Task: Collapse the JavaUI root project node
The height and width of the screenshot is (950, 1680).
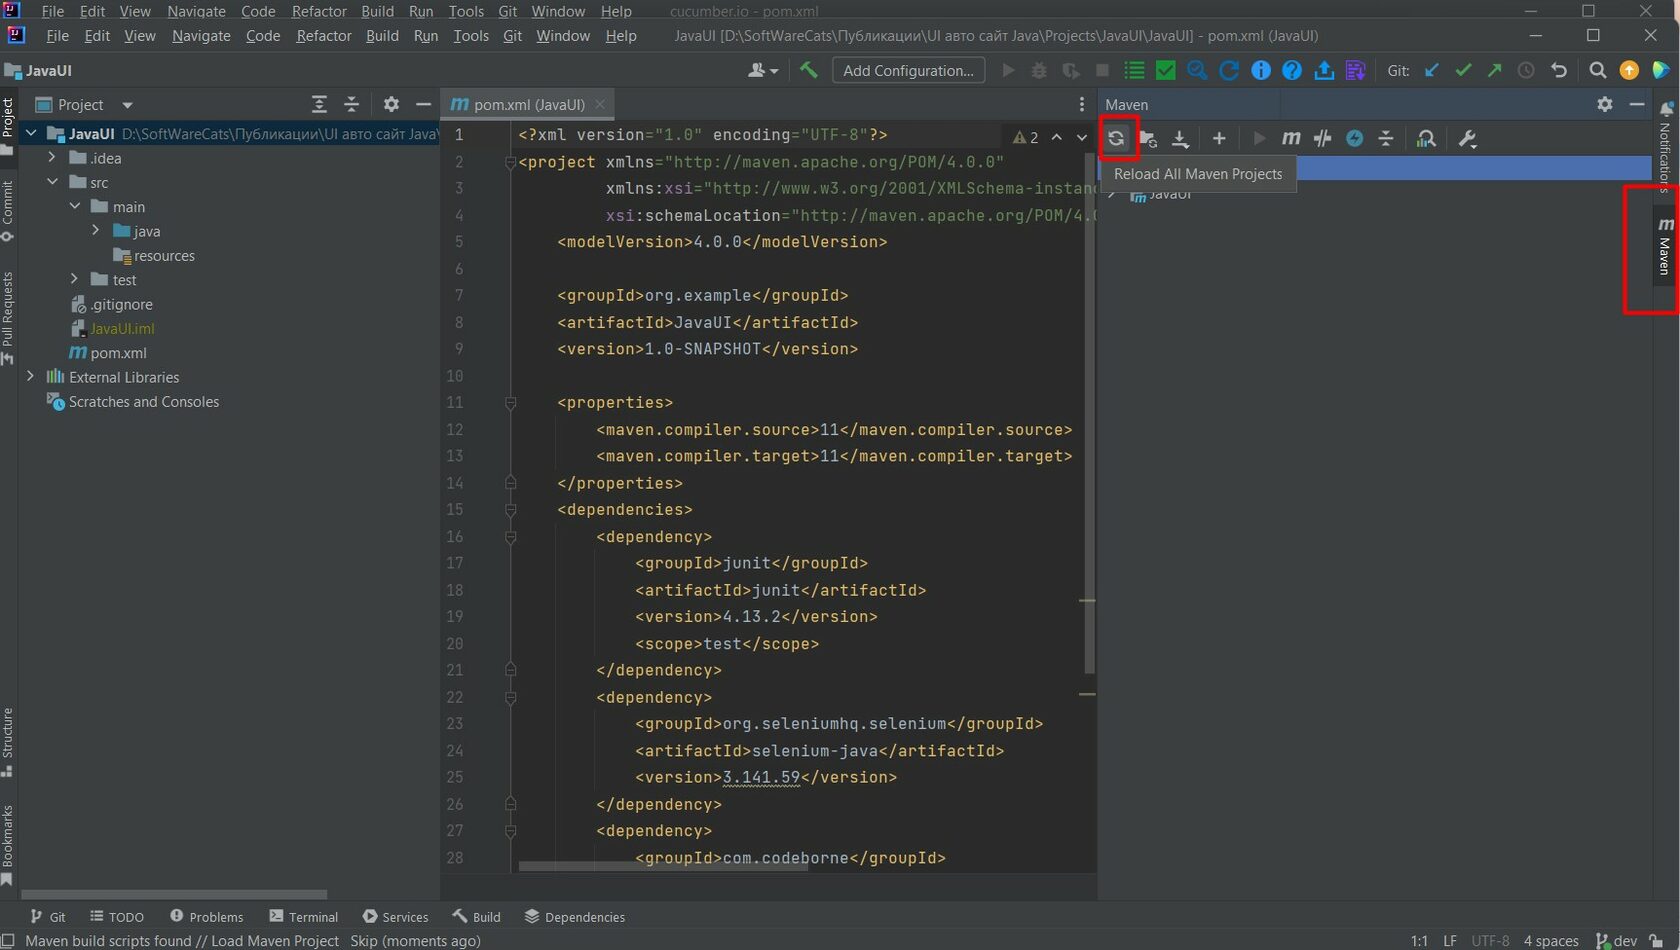Action: 31,133
